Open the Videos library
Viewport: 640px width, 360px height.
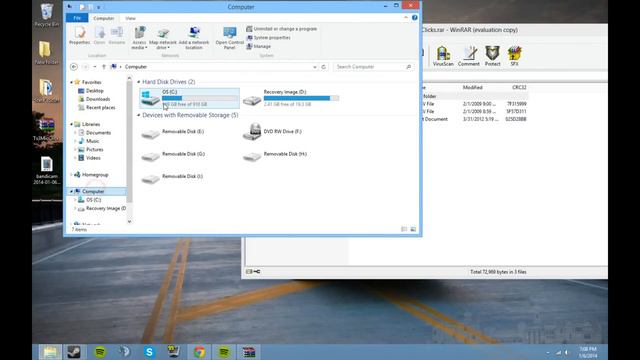coord(89,158)
